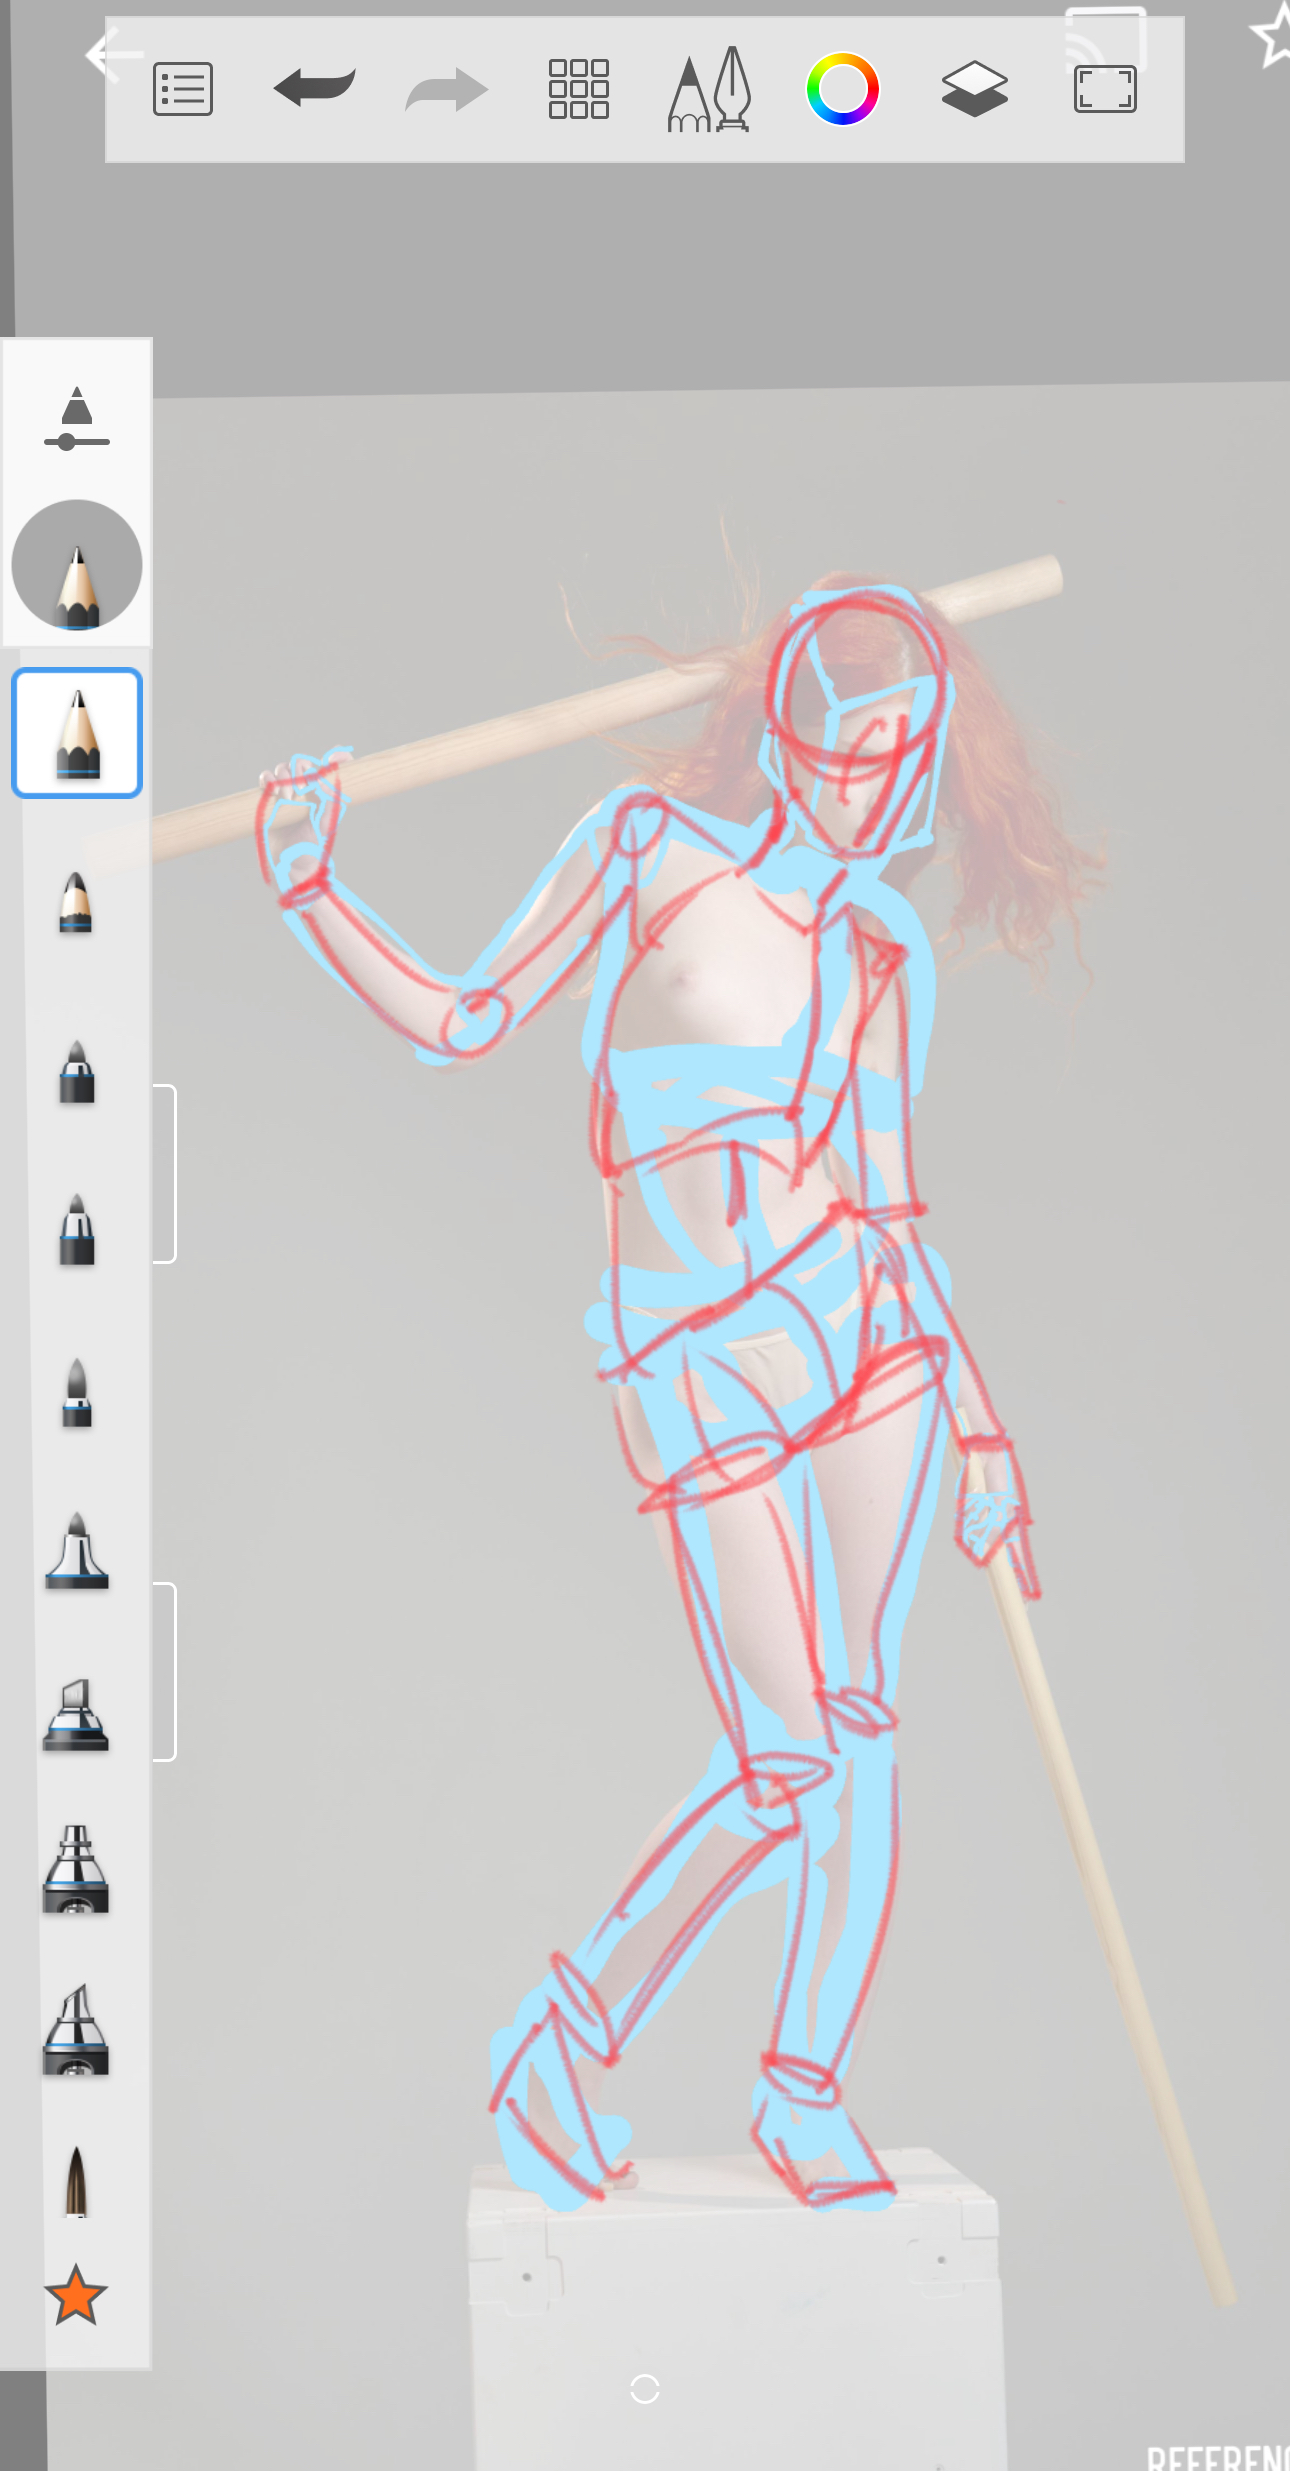The width and height of the screenshot is (1290, 2471).
Task: Toggle full screen mode icon
Action: pos(1105,89)
